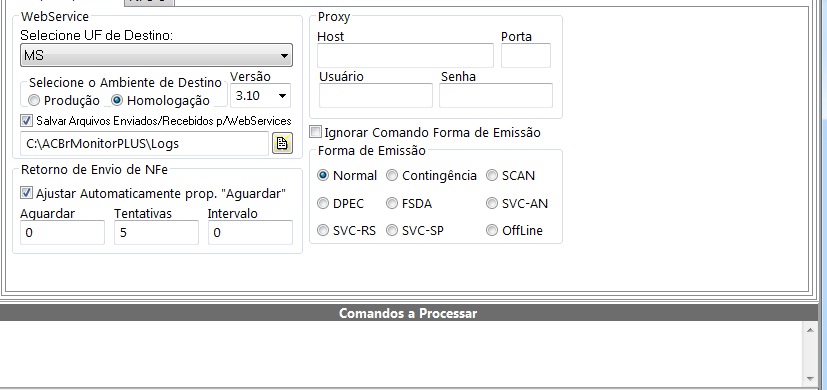Uncheck Salvar Arquivos Enviados/Recebidos checkbox

(x=26, y=121)
